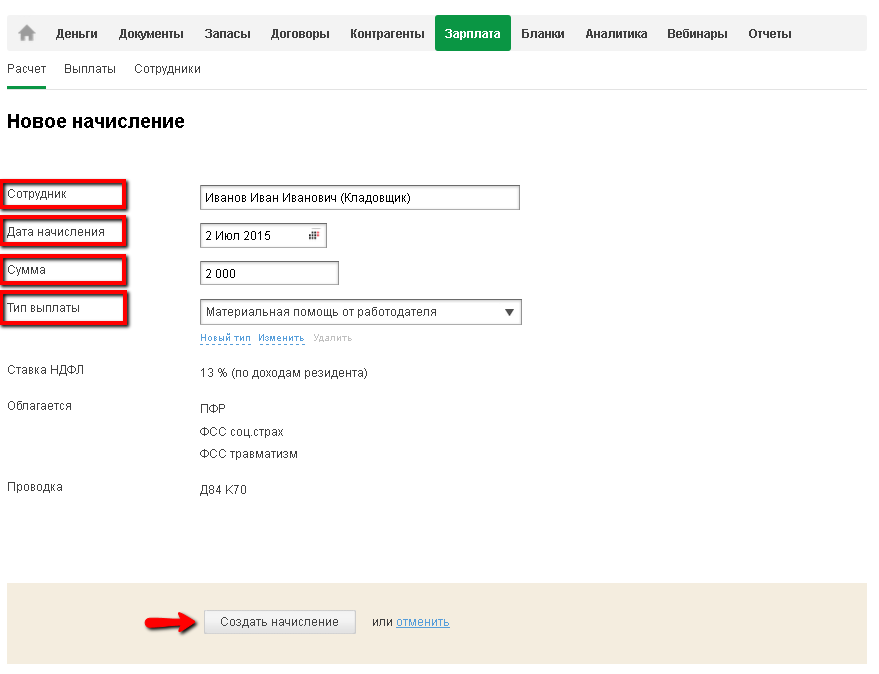Open the Документы menu section
This screenshot has width=879, height=674.
coord(151,34)
